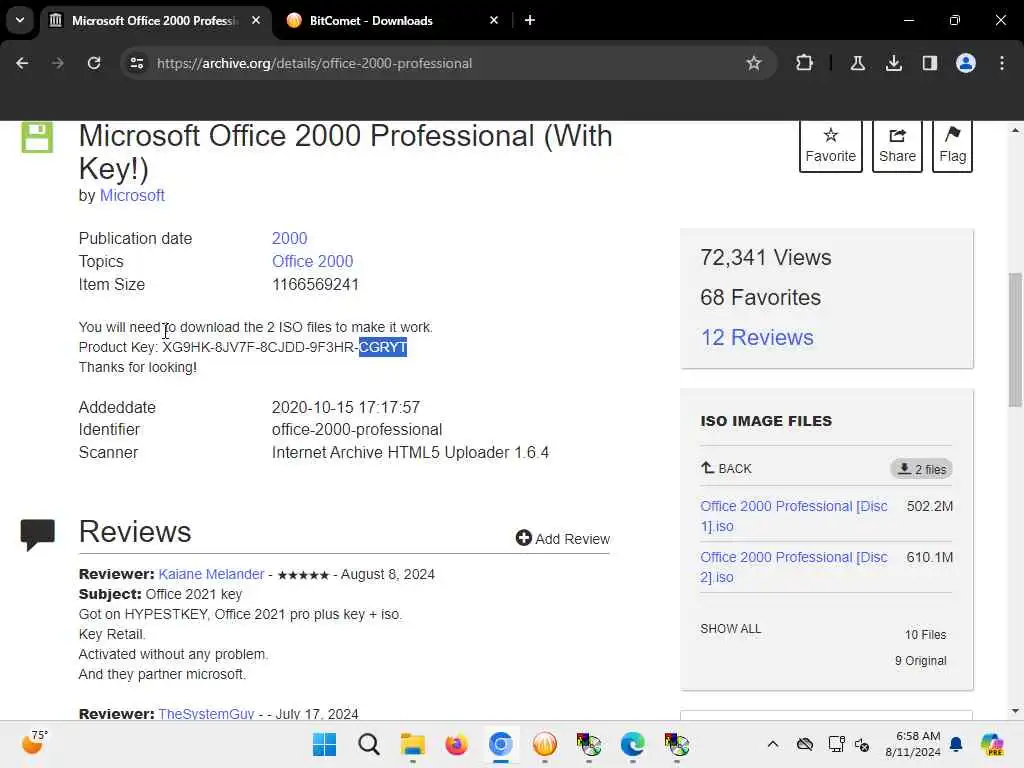Reload the archive.org page

tap(94, 63)
